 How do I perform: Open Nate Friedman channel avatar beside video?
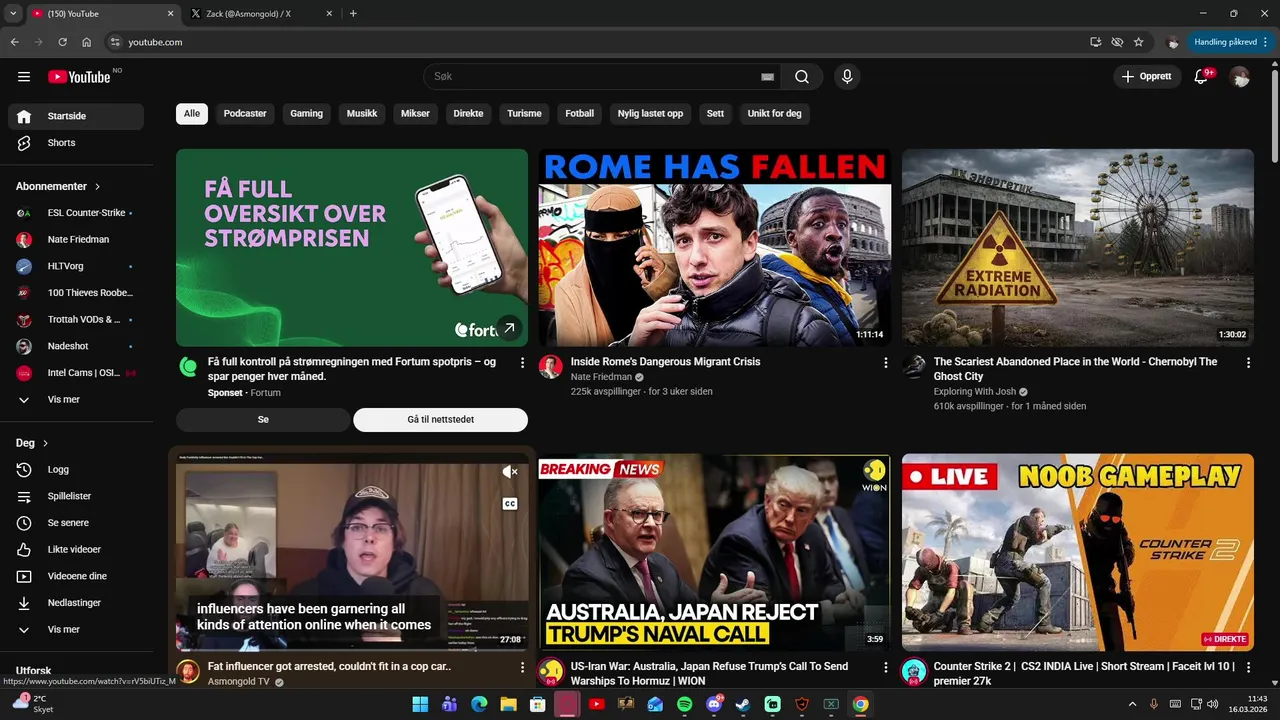tap(551, 367)
